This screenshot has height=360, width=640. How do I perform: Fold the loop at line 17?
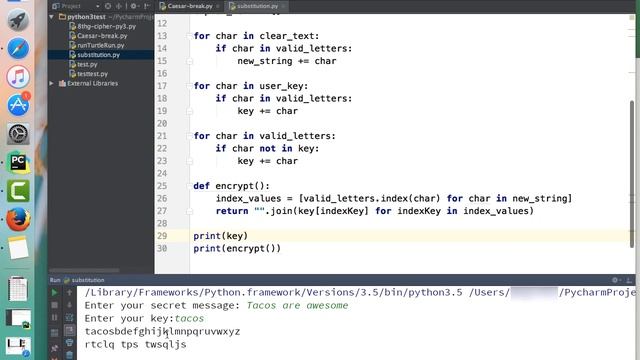[189, 86]
